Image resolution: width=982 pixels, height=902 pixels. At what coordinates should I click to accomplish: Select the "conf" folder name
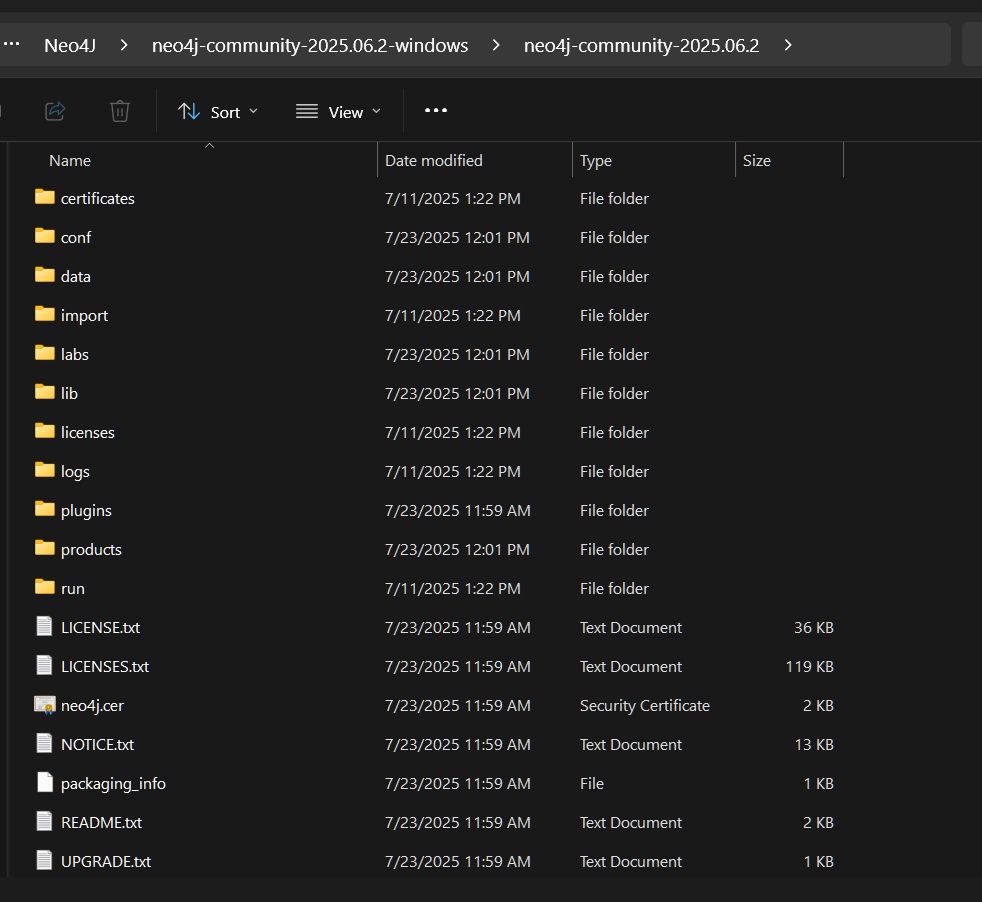[x=76, y=238]
